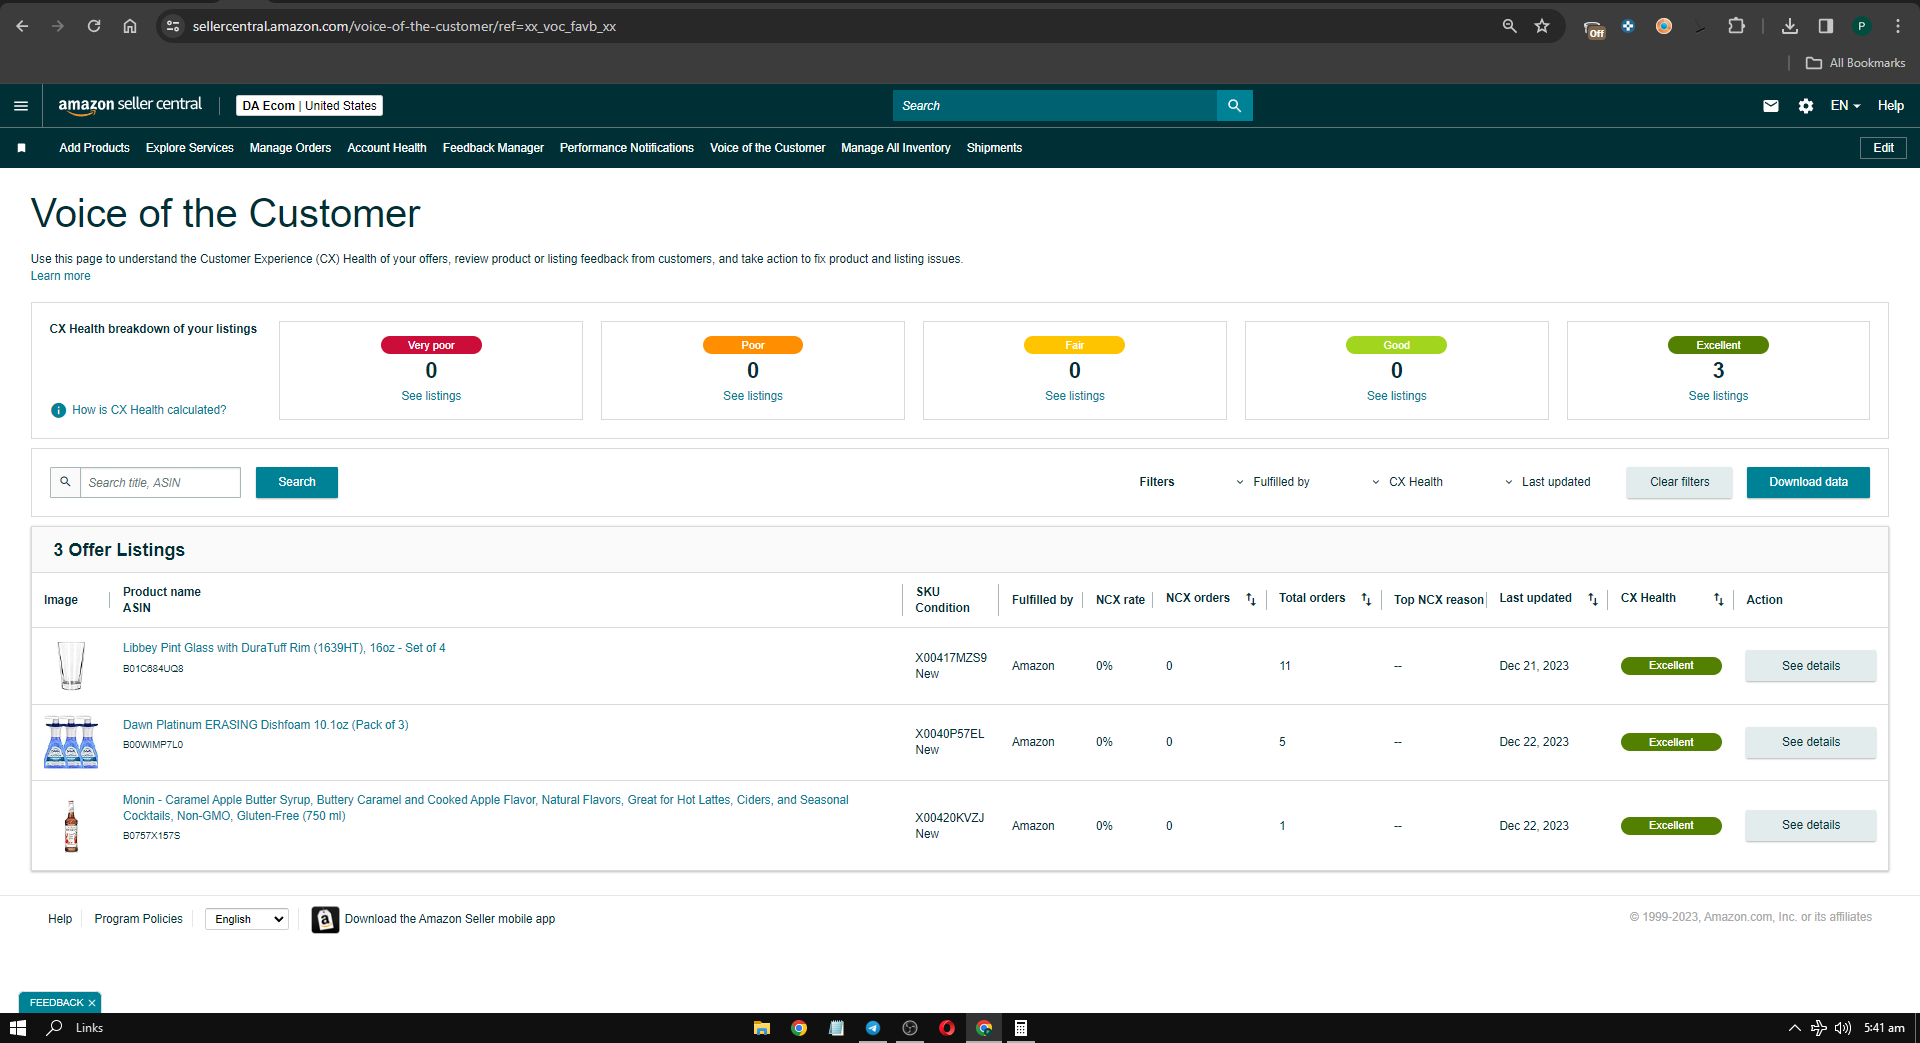Expand the Fulfilled by filter
1920x1043 pixels.
coord(1272,482)
